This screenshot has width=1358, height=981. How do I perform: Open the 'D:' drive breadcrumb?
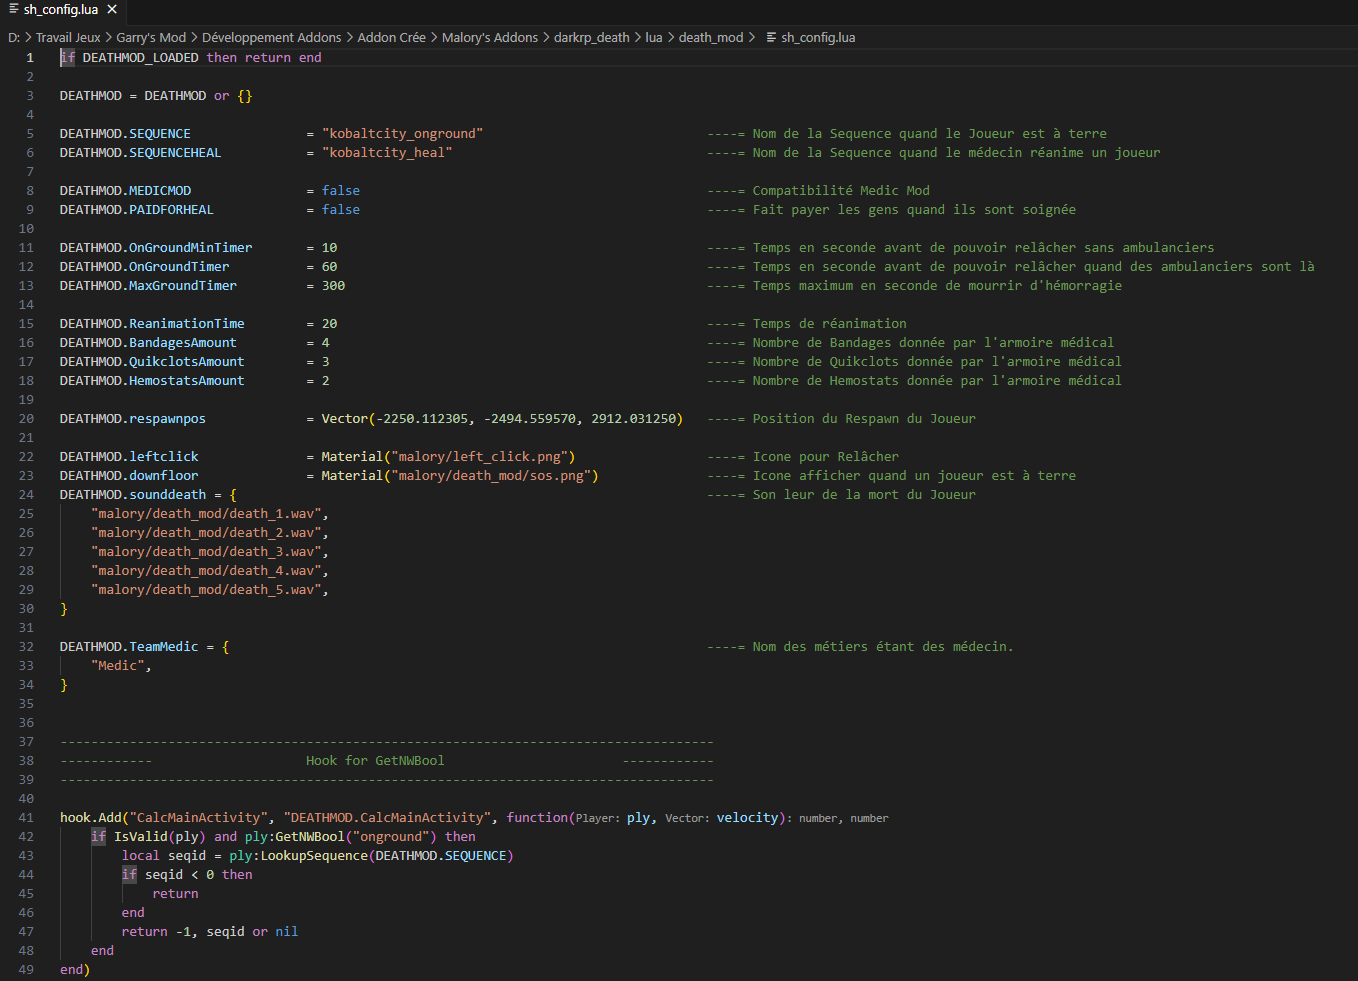pyautogui.click(x=14, y=37)
